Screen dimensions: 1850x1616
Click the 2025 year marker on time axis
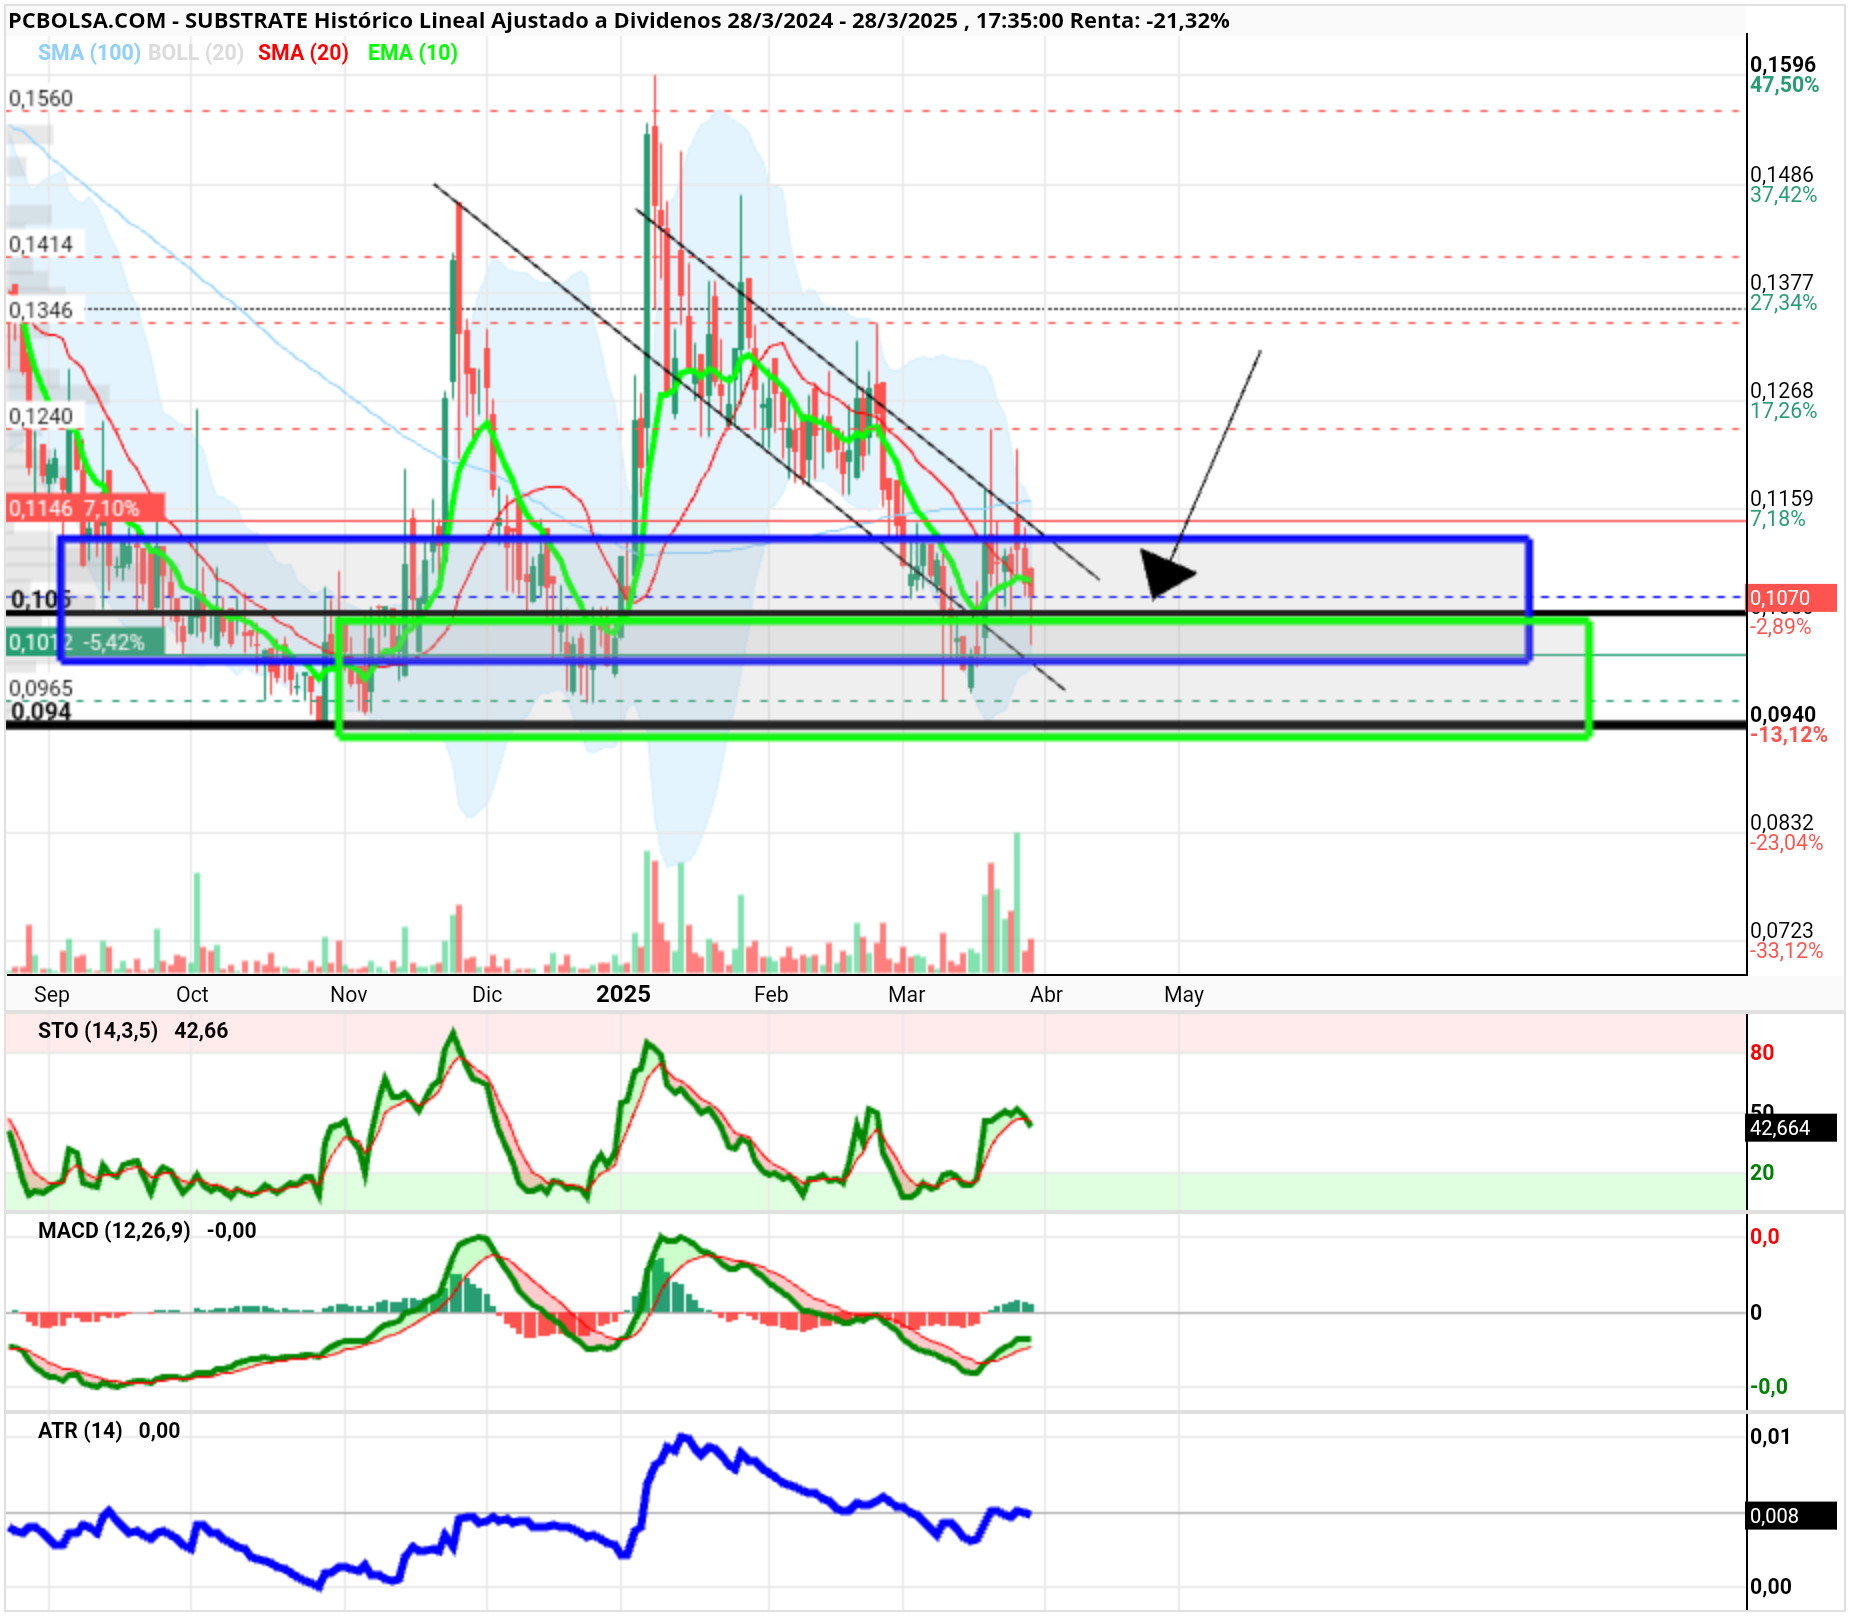pyautogui.click(x=623, y=994)
